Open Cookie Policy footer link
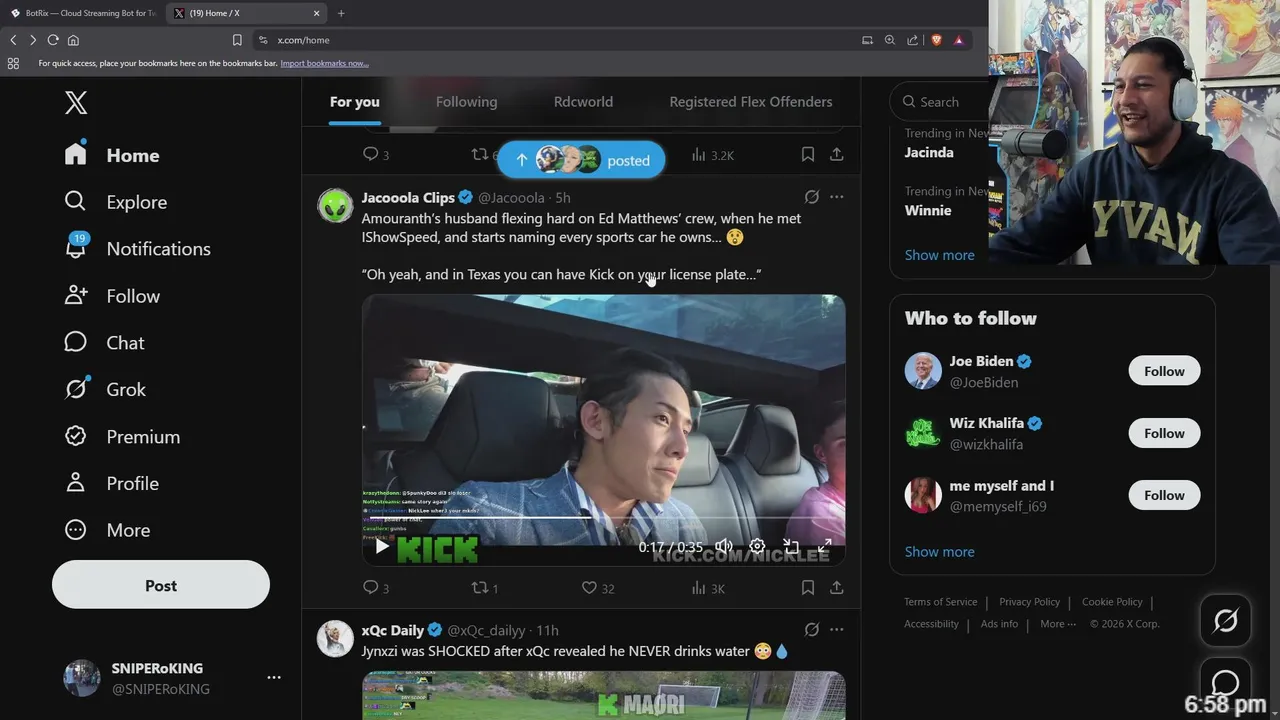The image size is (1280, 720). (1112, 602)
